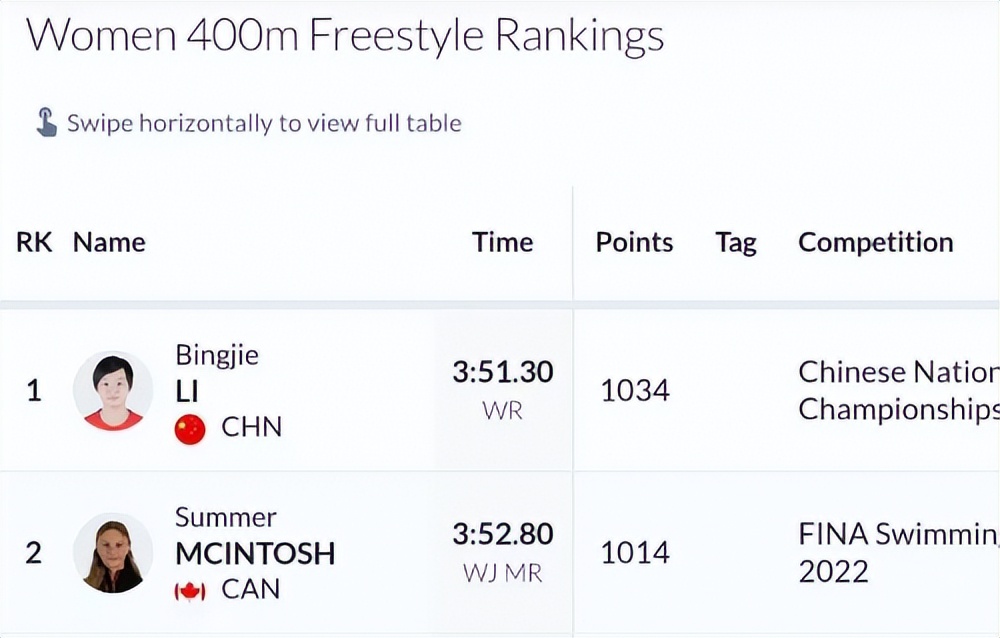1000x638 pixels.
Task: Sort by Points column header
Action: coord(634,243)
